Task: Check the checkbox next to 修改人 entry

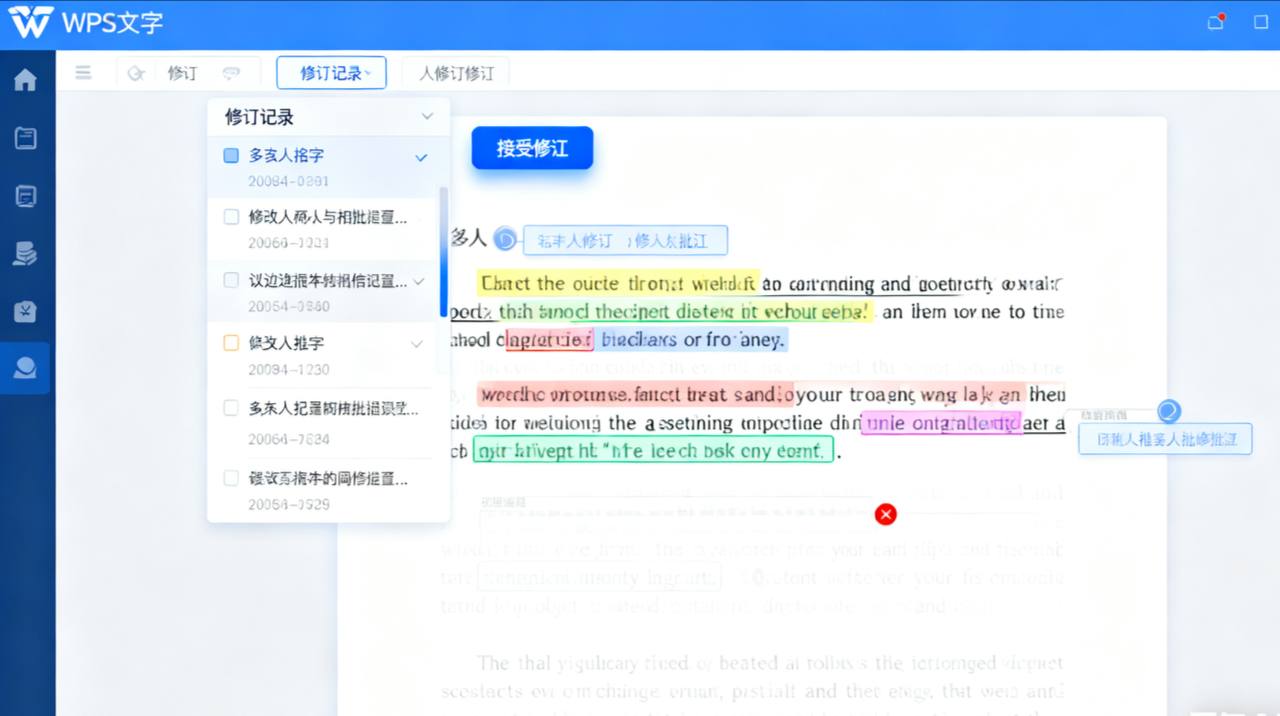Action: coord(230,218)
